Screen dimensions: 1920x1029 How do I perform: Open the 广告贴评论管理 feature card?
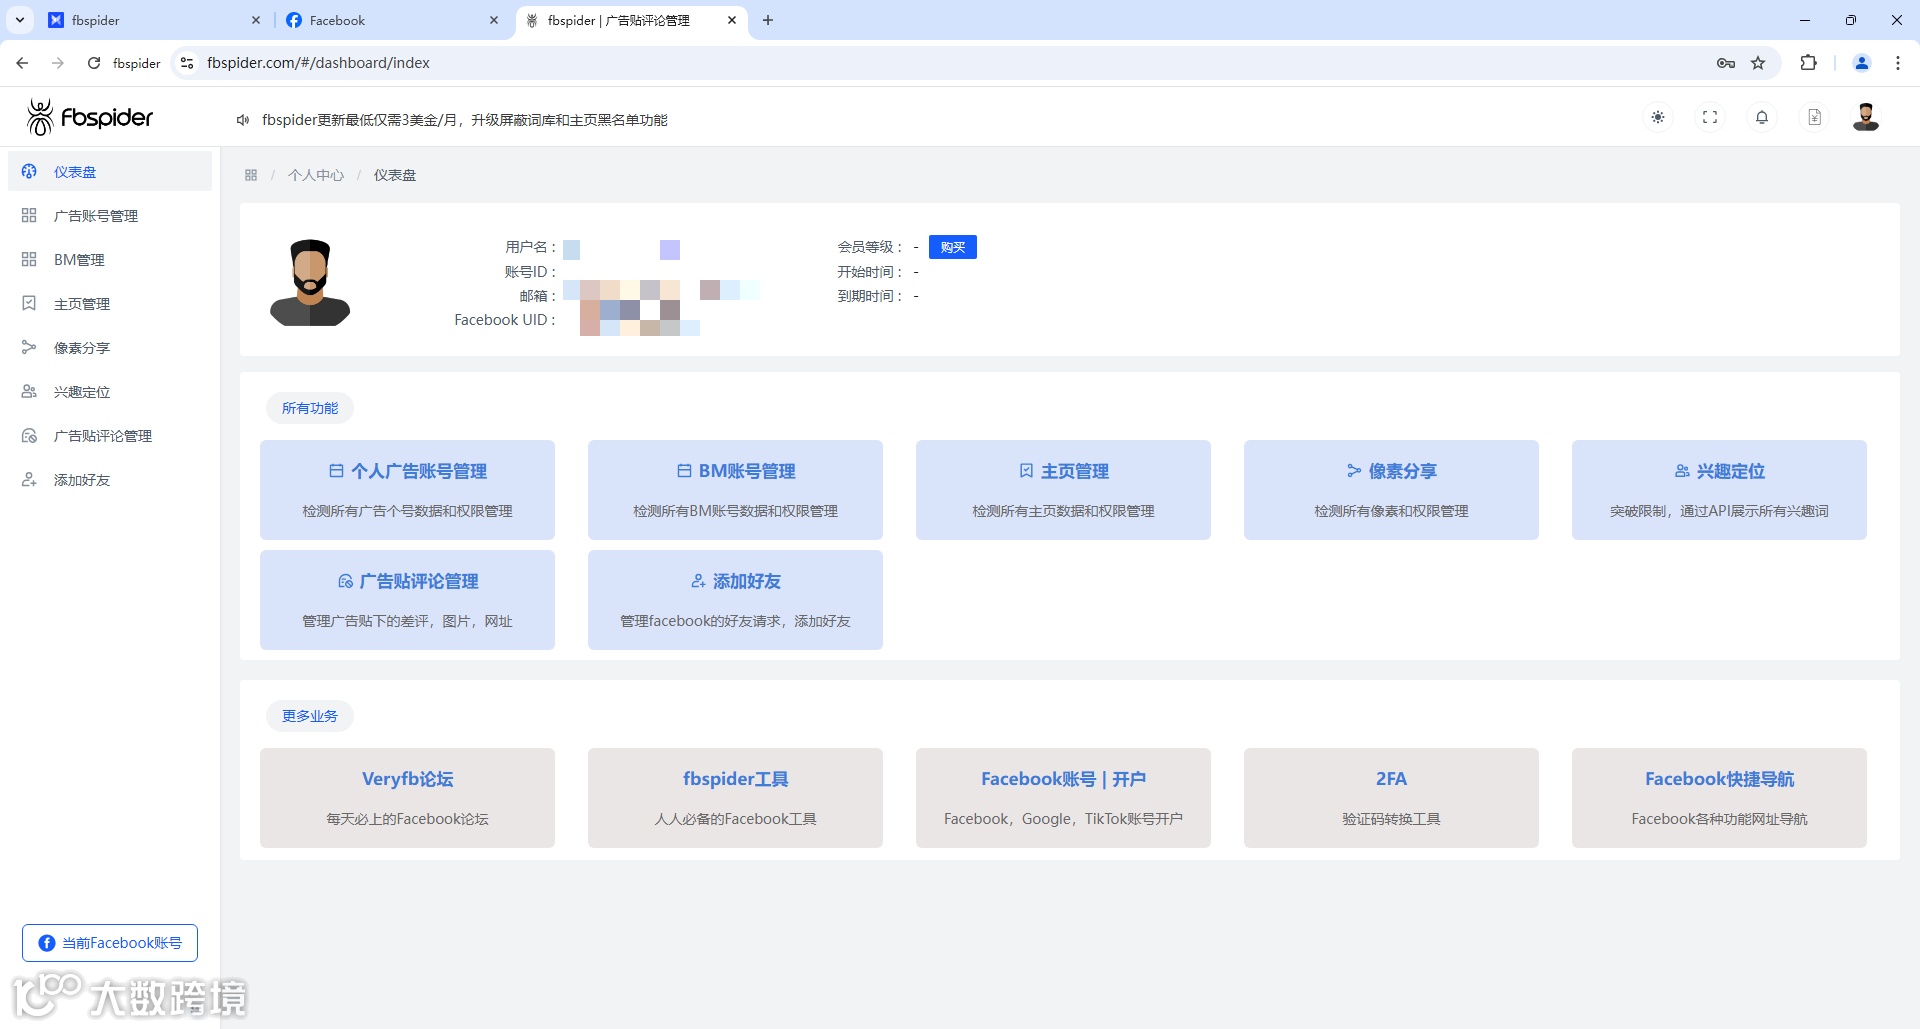pyautogui.click(x=407, y=600)
